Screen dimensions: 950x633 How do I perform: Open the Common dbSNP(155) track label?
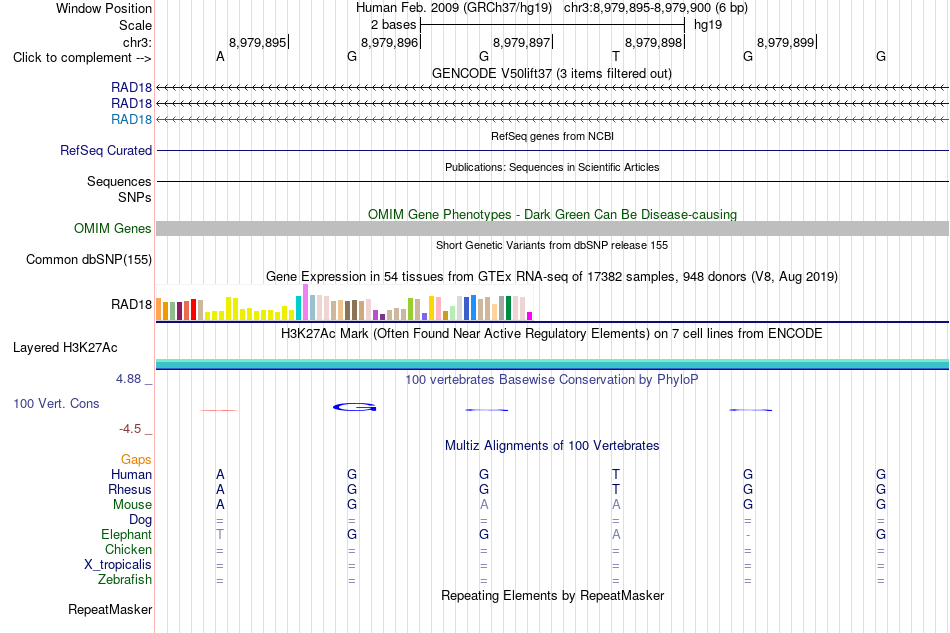88,259
